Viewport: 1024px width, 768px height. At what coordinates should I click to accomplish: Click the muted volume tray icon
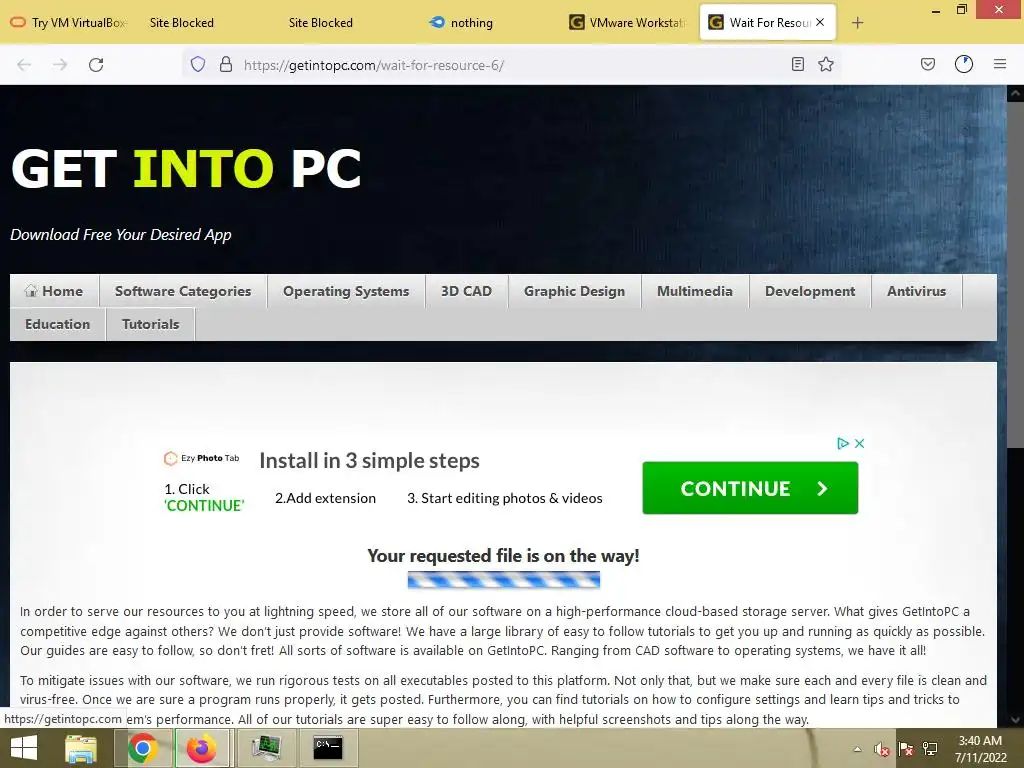coord(882,749)
